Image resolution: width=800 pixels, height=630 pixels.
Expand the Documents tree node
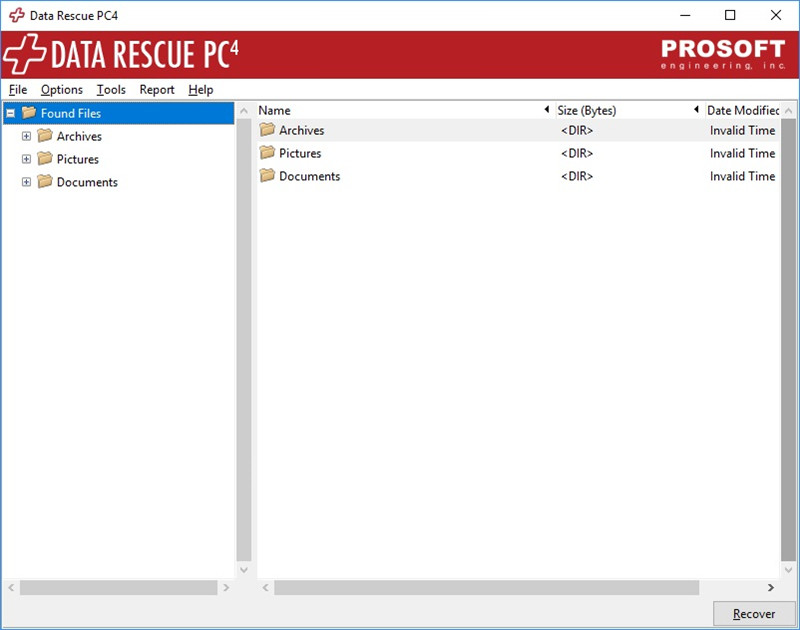pos(27,182)
